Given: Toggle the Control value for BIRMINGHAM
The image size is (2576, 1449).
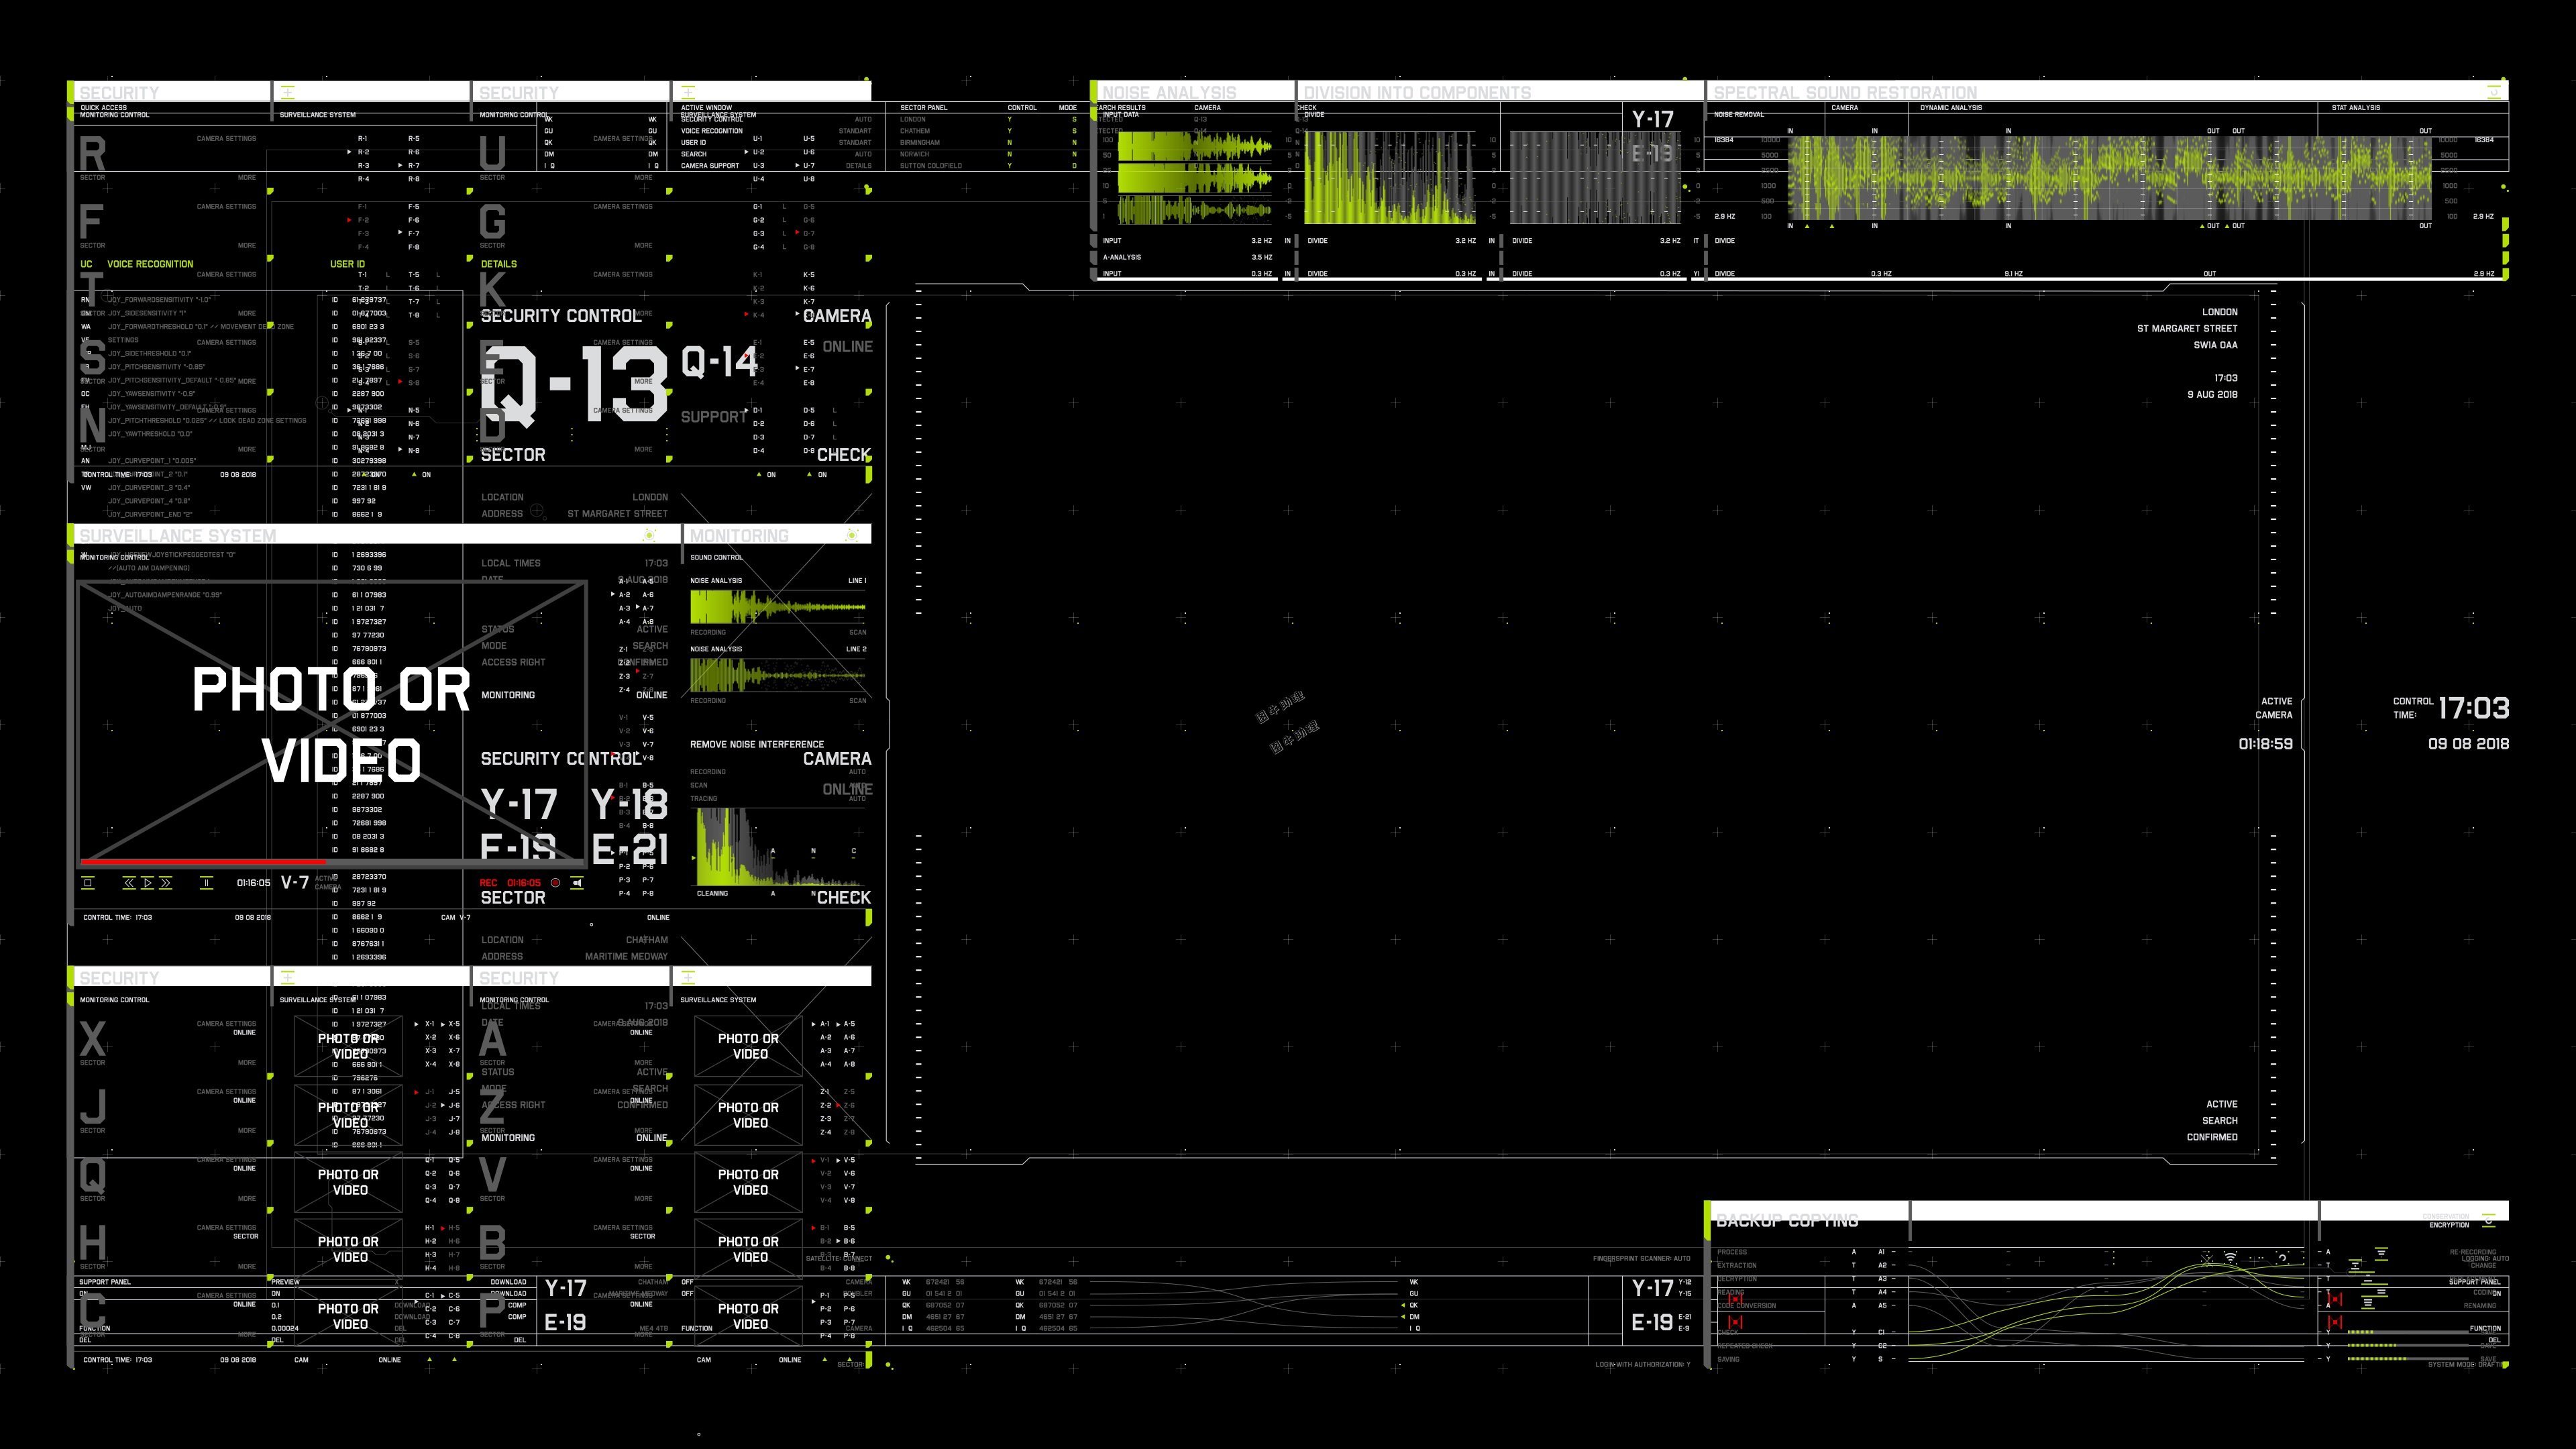Looking at the screenshot, I should click(1010, 143).
